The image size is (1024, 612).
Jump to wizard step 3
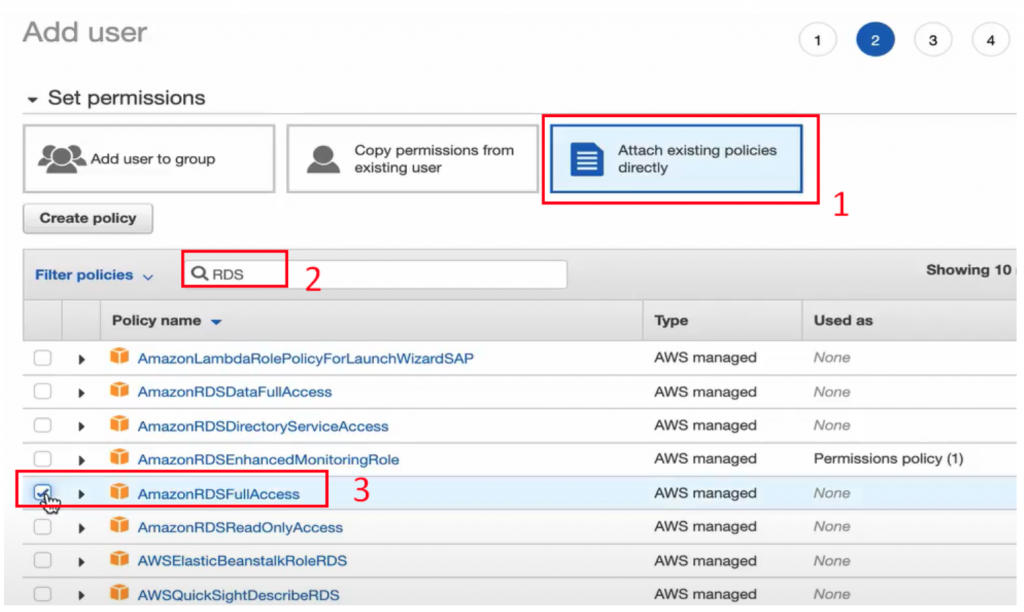coord(933,40)
